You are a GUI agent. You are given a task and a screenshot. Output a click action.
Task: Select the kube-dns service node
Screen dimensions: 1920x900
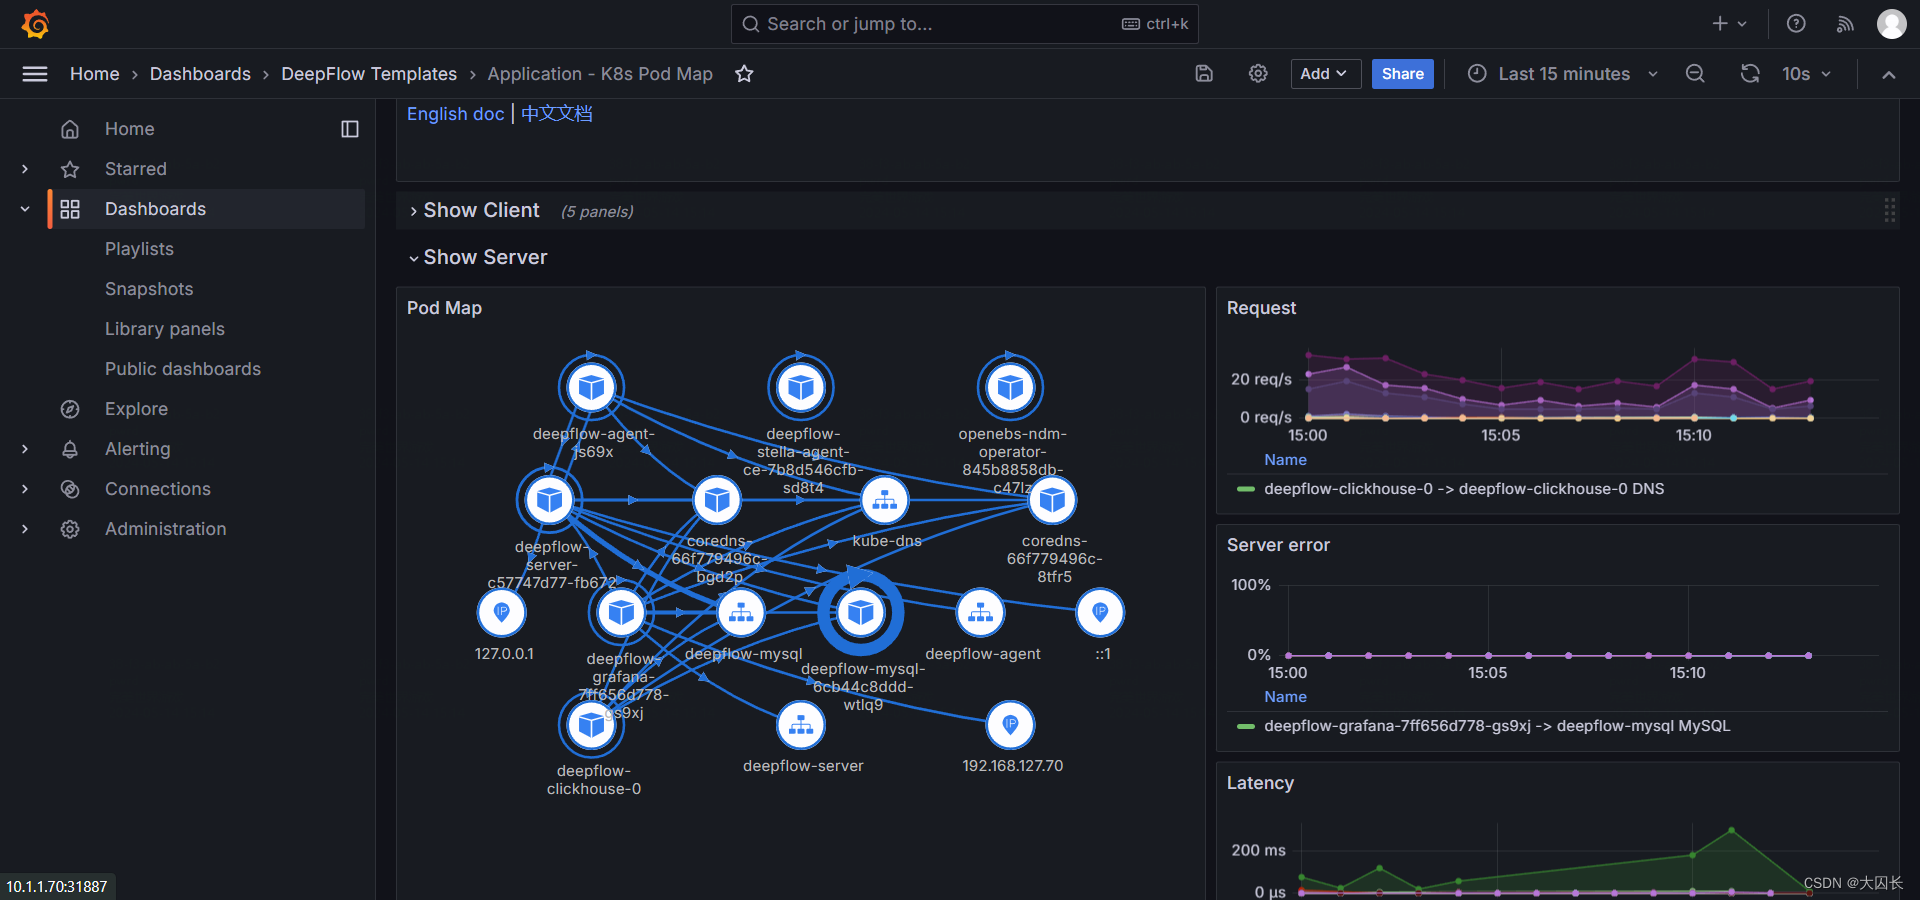pos(885,500)
